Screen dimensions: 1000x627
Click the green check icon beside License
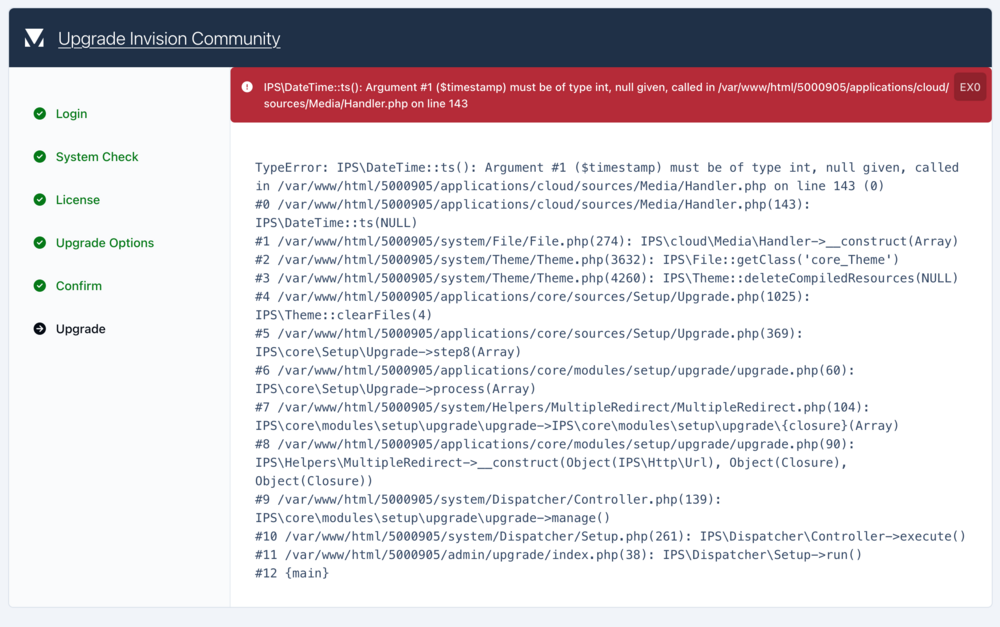tap(40, 200)
